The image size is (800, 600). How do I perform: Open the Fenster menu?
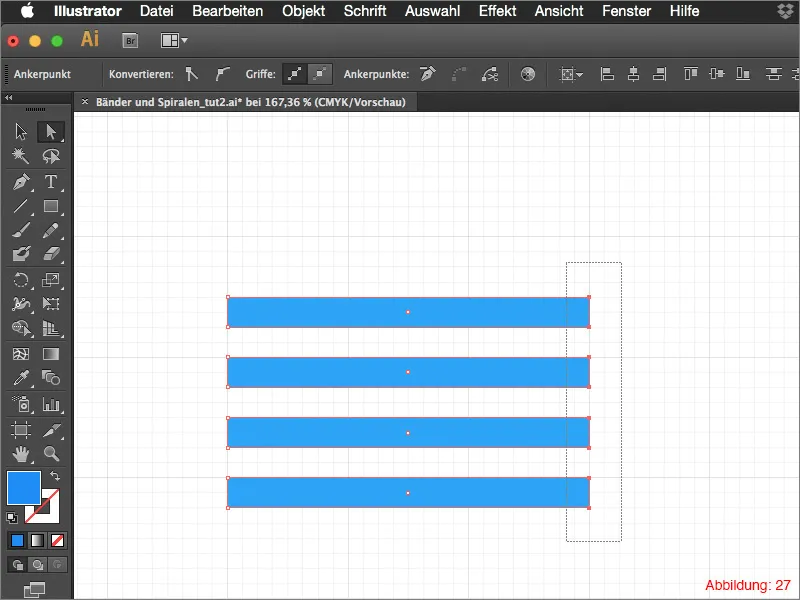point(627,11)
